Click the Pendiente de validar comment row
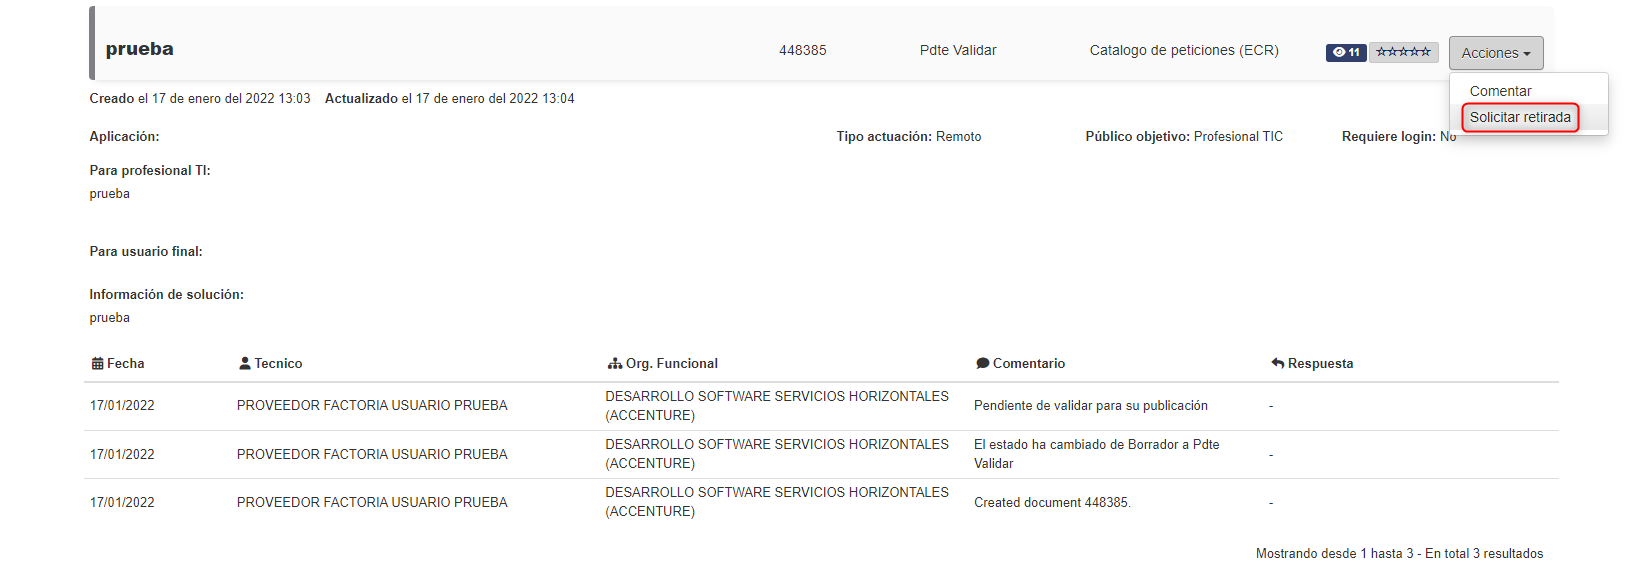This screenshot has height=580, width=1647. click(821, 406)
